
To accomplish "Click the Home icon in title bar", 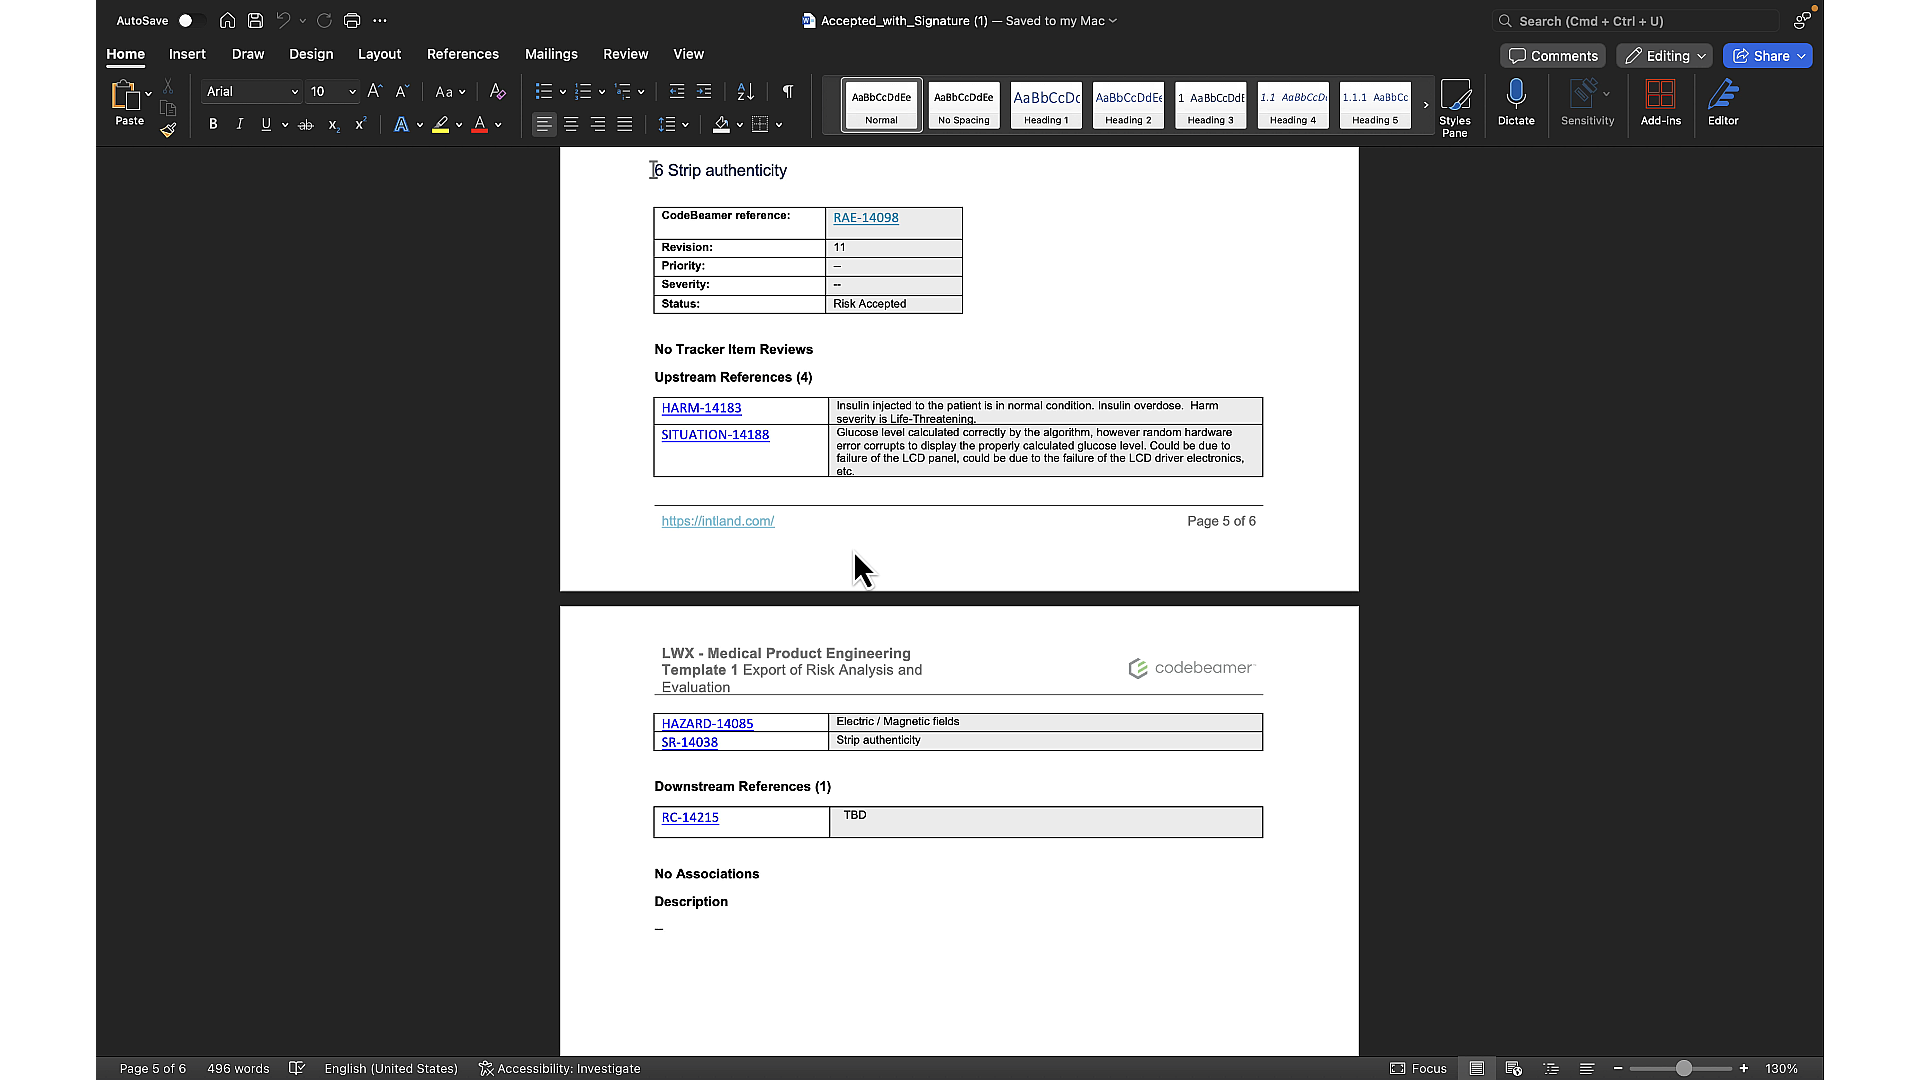I will point(227,21).
